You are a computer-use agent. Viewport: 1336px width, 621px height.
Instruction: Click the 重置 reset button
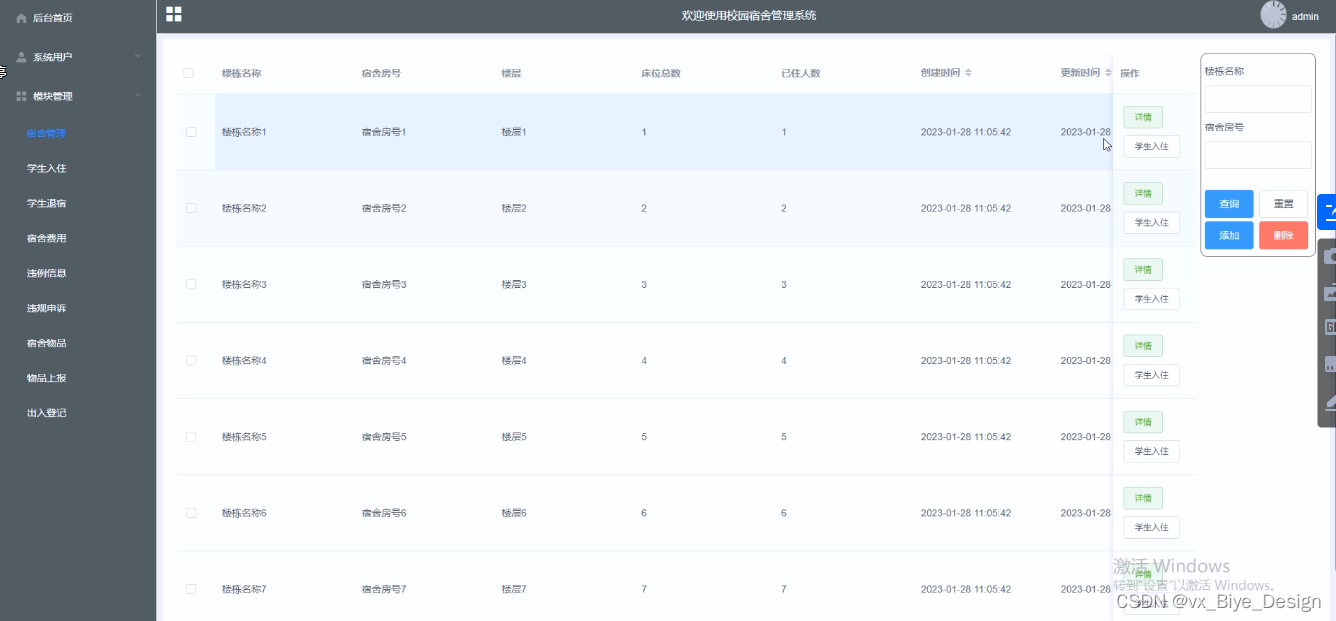click(x=1283, y=204)
